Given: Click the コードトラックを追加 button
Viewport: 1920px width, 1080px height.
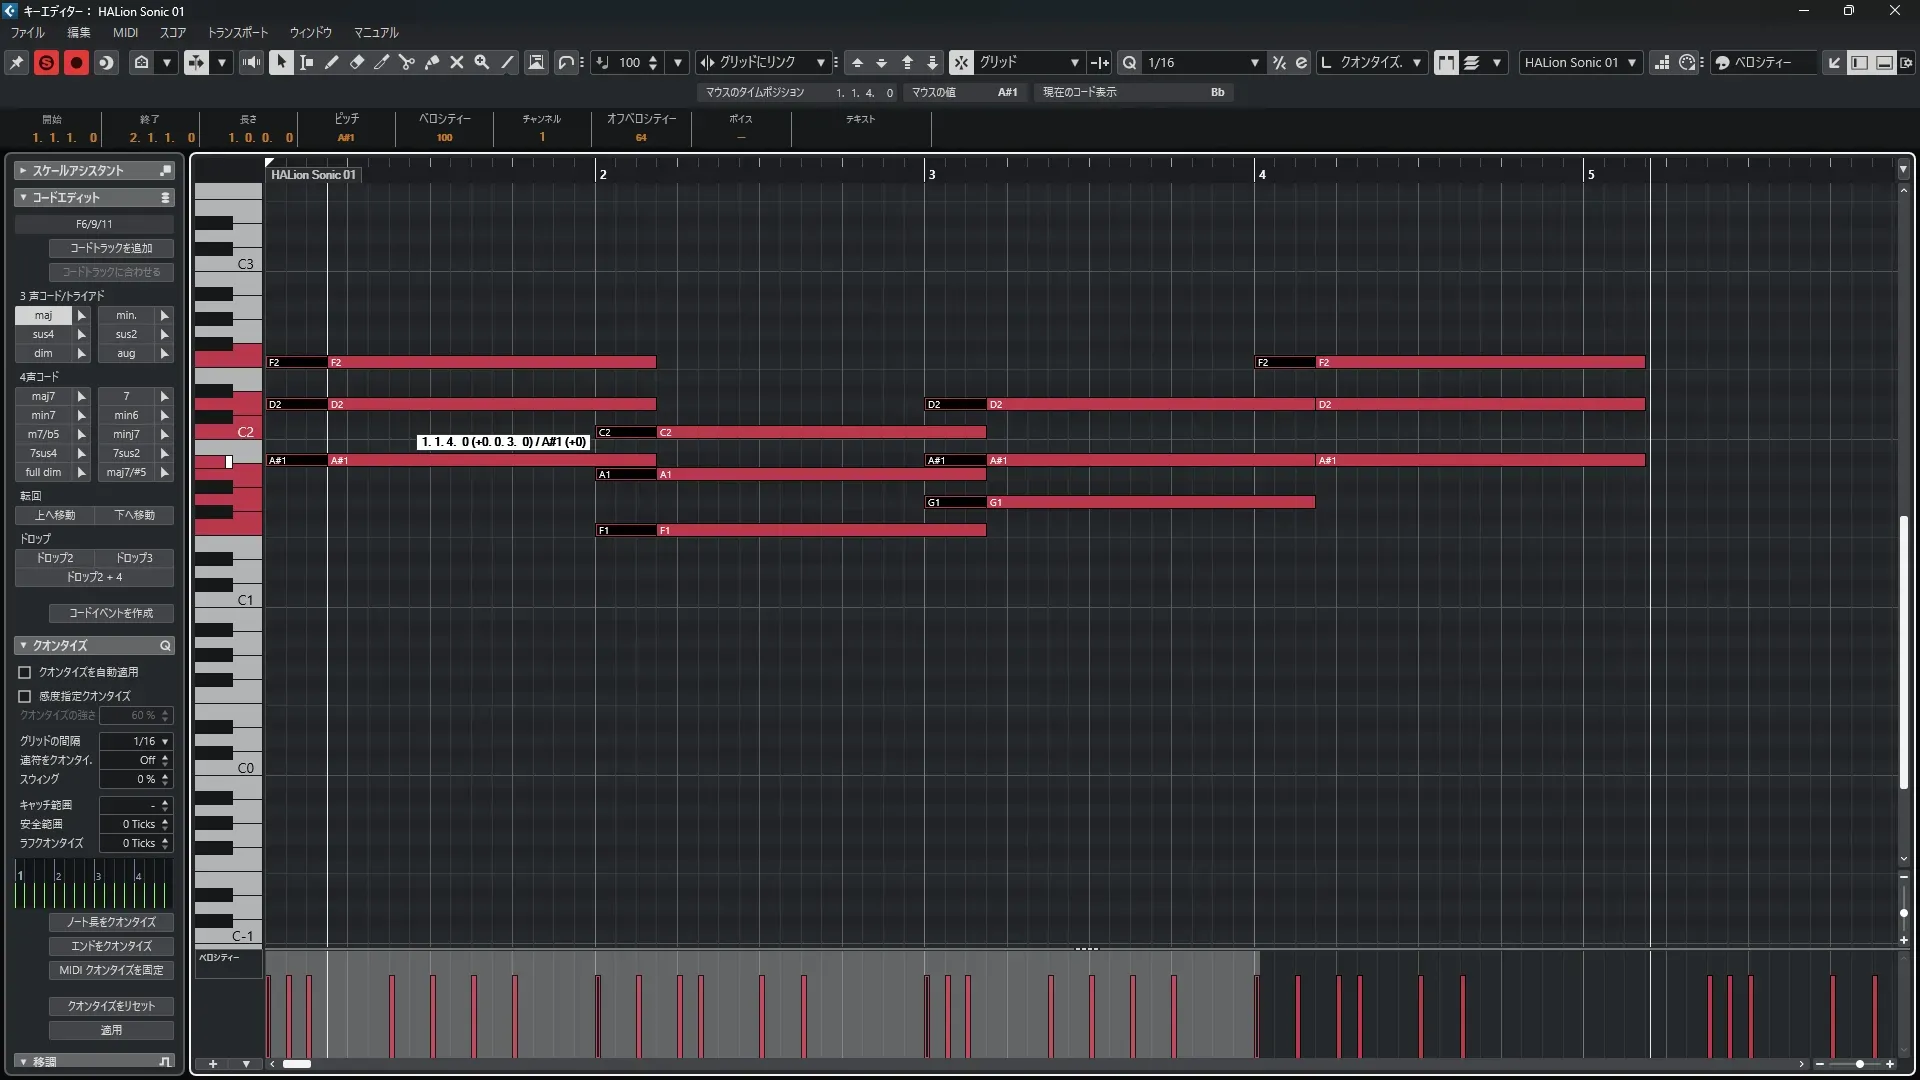Looking at the screenshot, I should point(111,248).
